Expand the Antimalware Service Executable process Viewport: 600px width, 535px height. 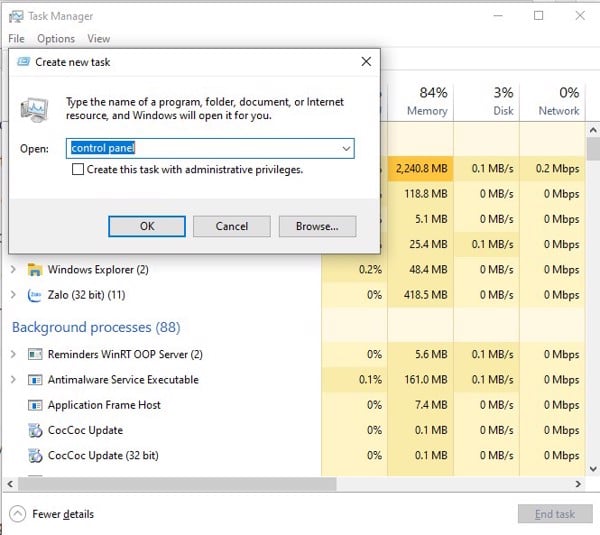[x=13, y=379]
